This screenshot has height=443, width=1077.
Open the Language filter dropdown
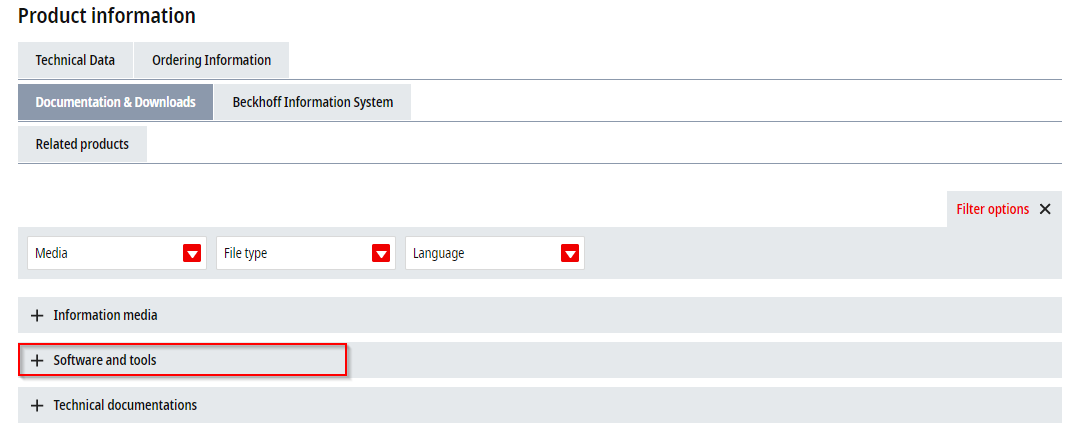[x=495, y=253]
